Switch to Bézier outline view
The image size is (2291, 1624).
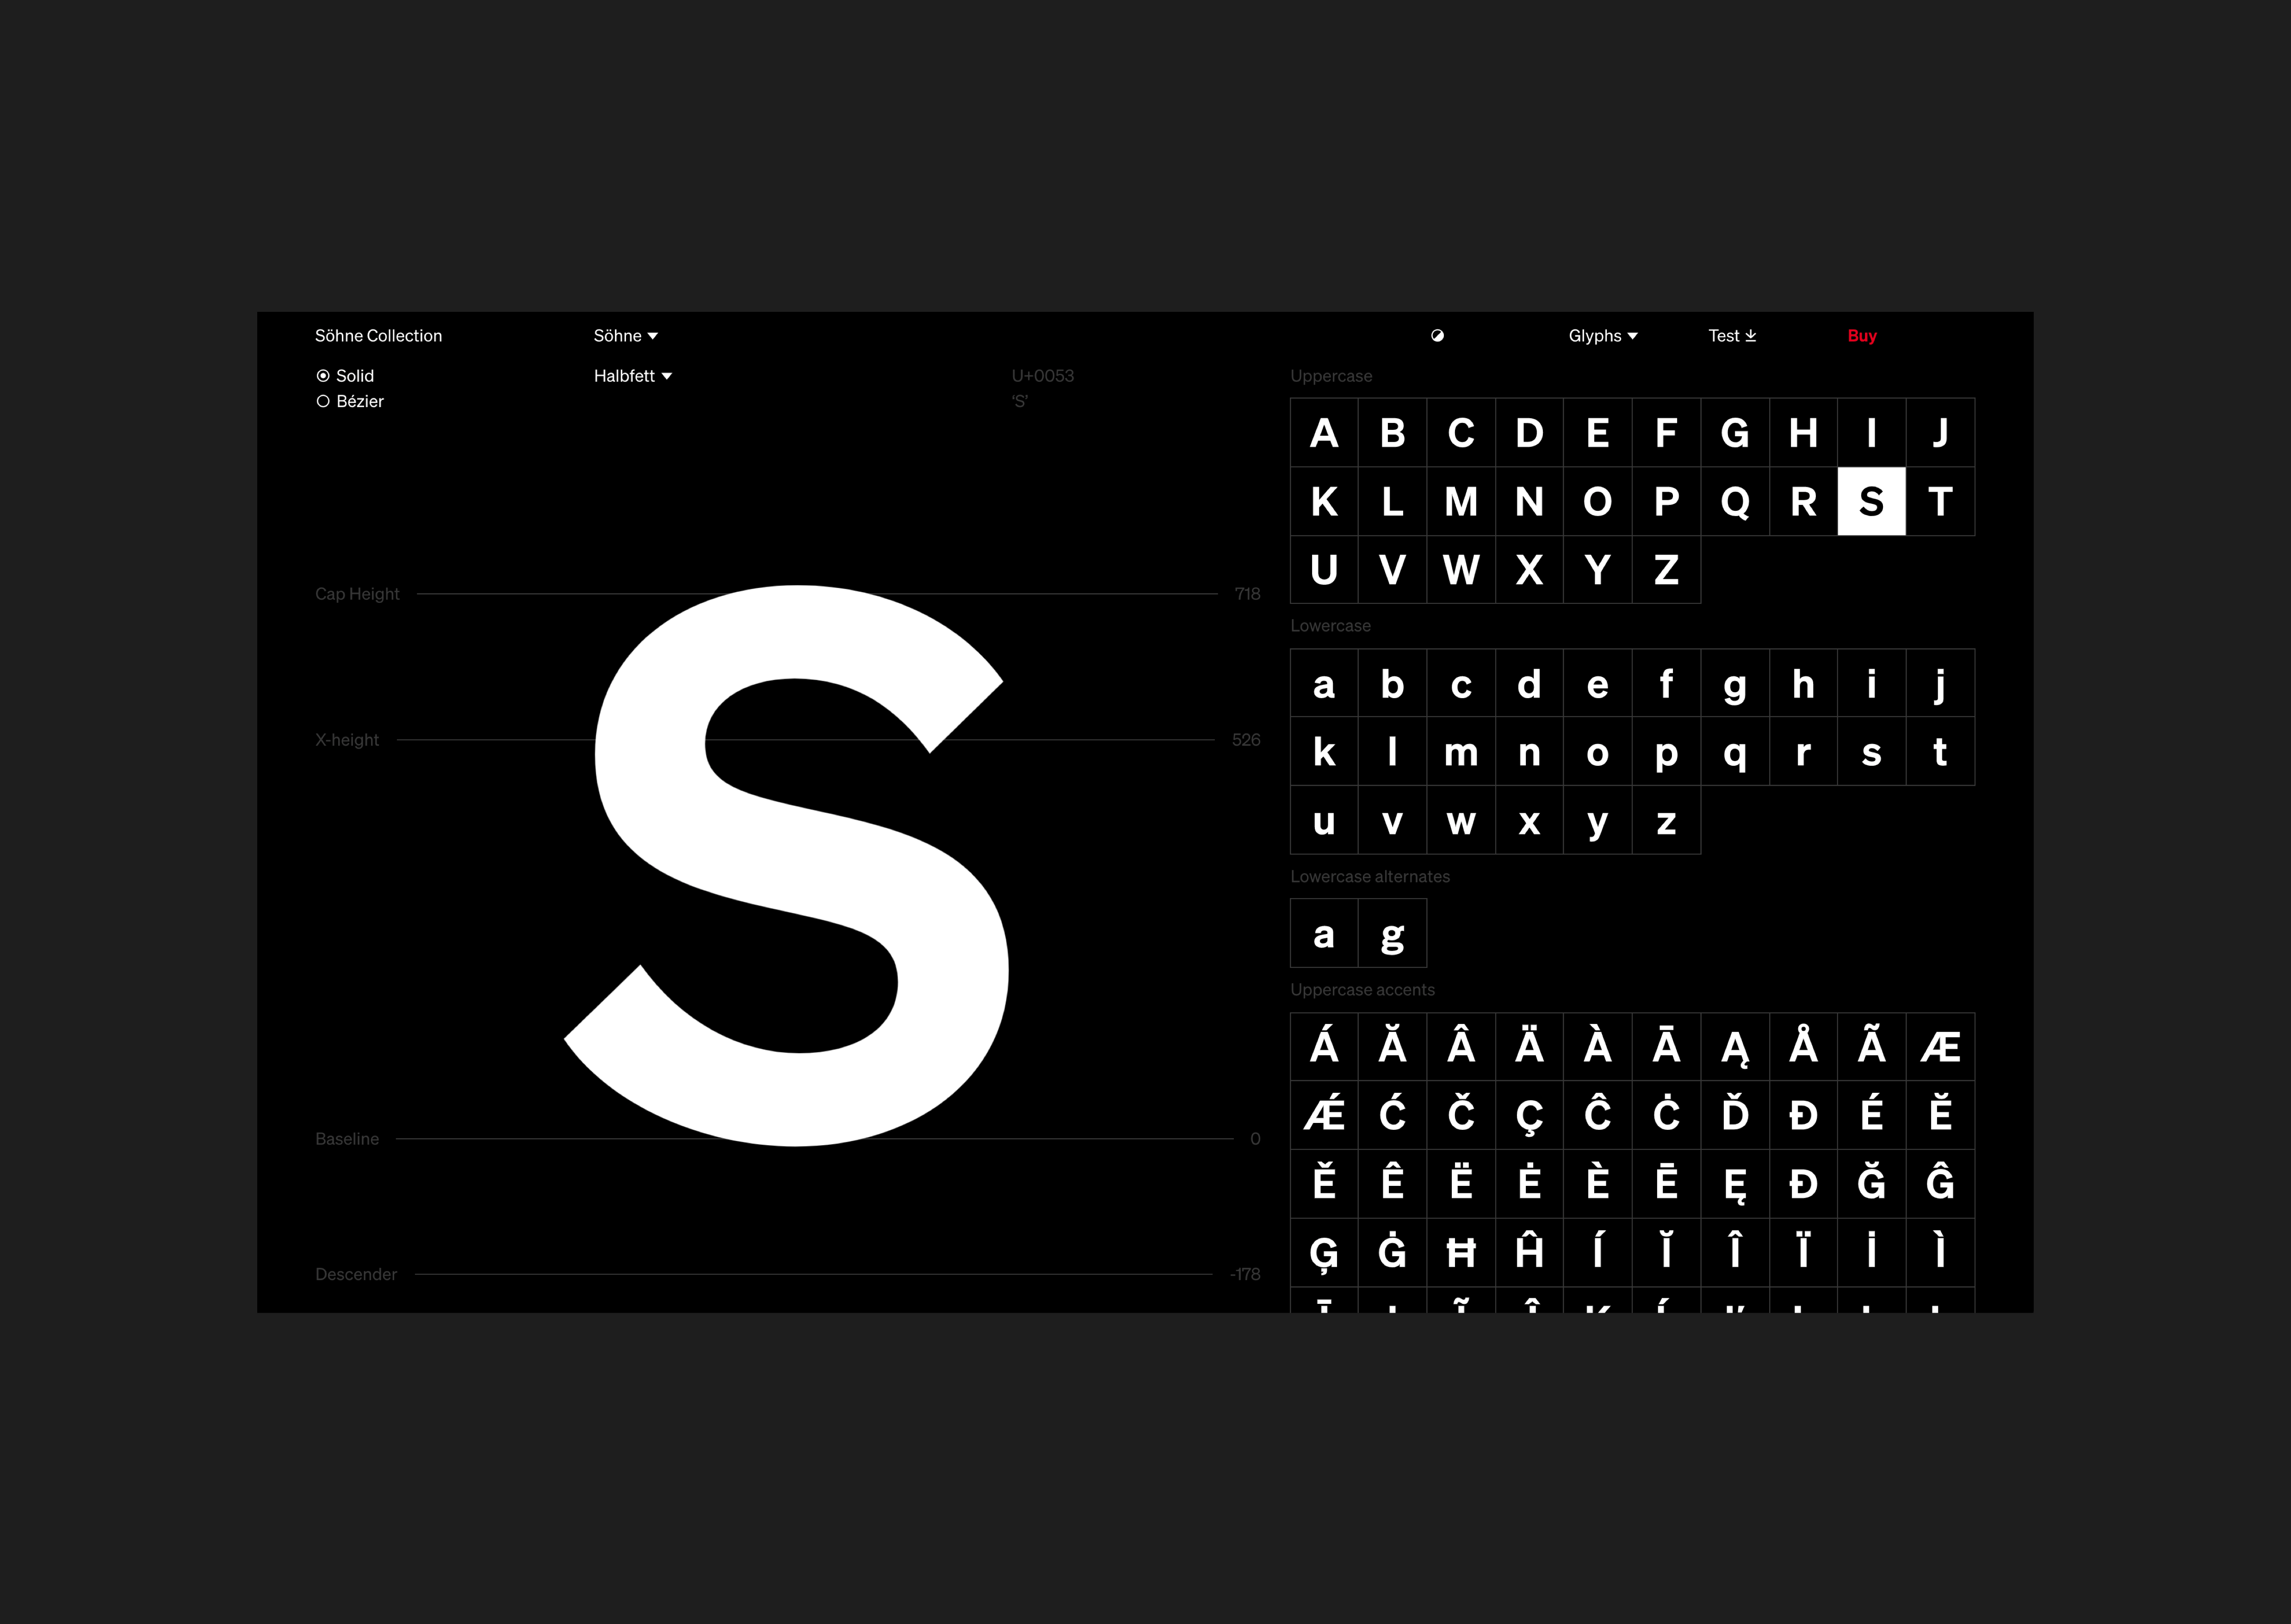[x=323, y=401]
